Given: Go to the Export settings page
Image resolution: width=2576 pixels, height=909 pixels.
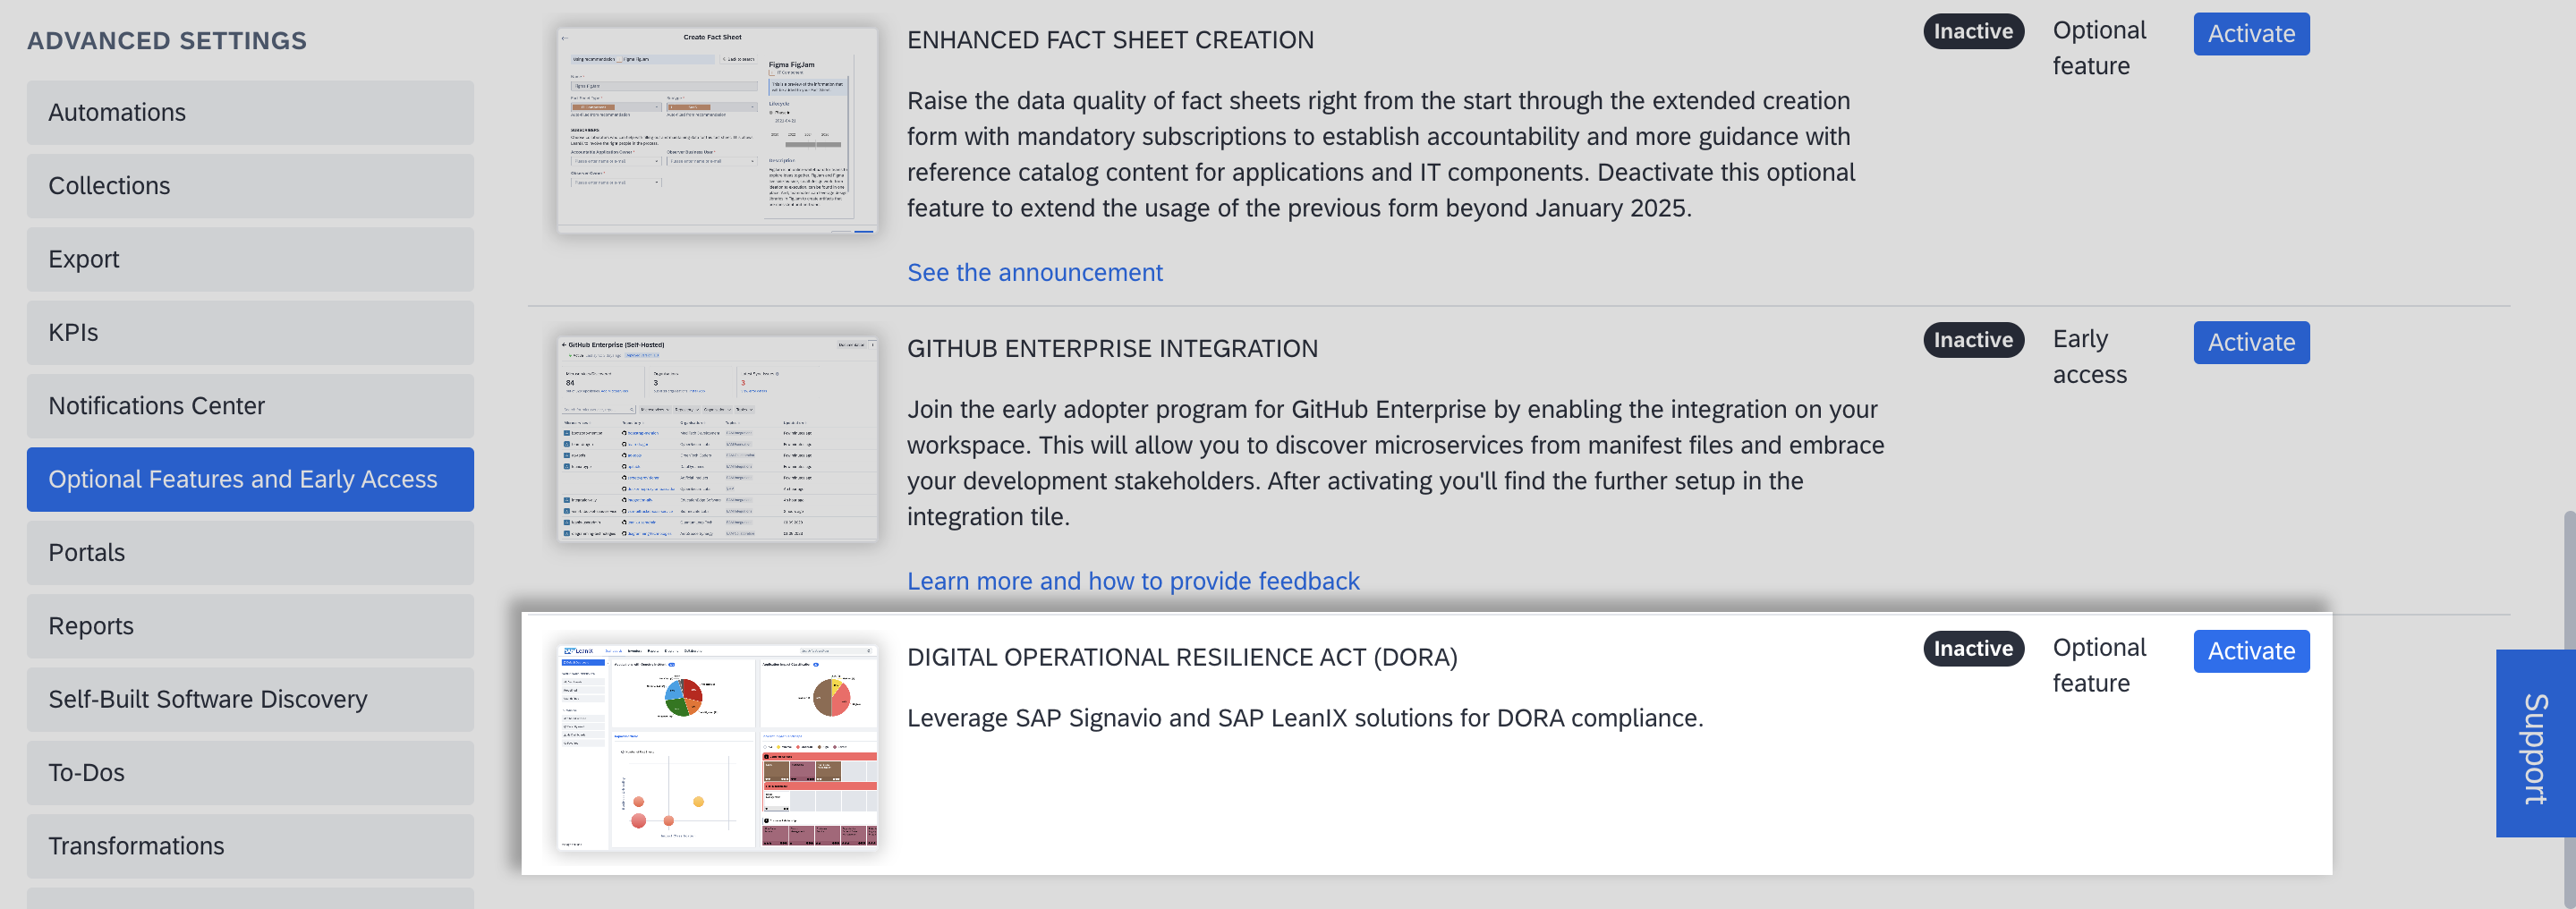Looking at the screenshot, I should (250, 259).
